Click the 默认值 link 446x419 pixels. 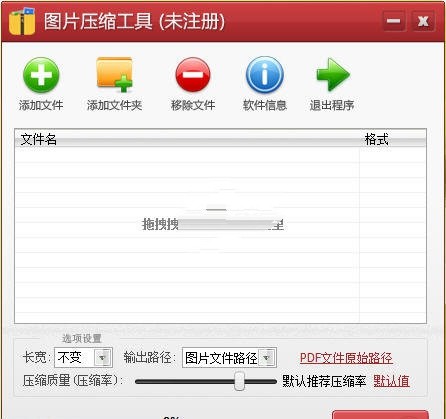[391, 381]
